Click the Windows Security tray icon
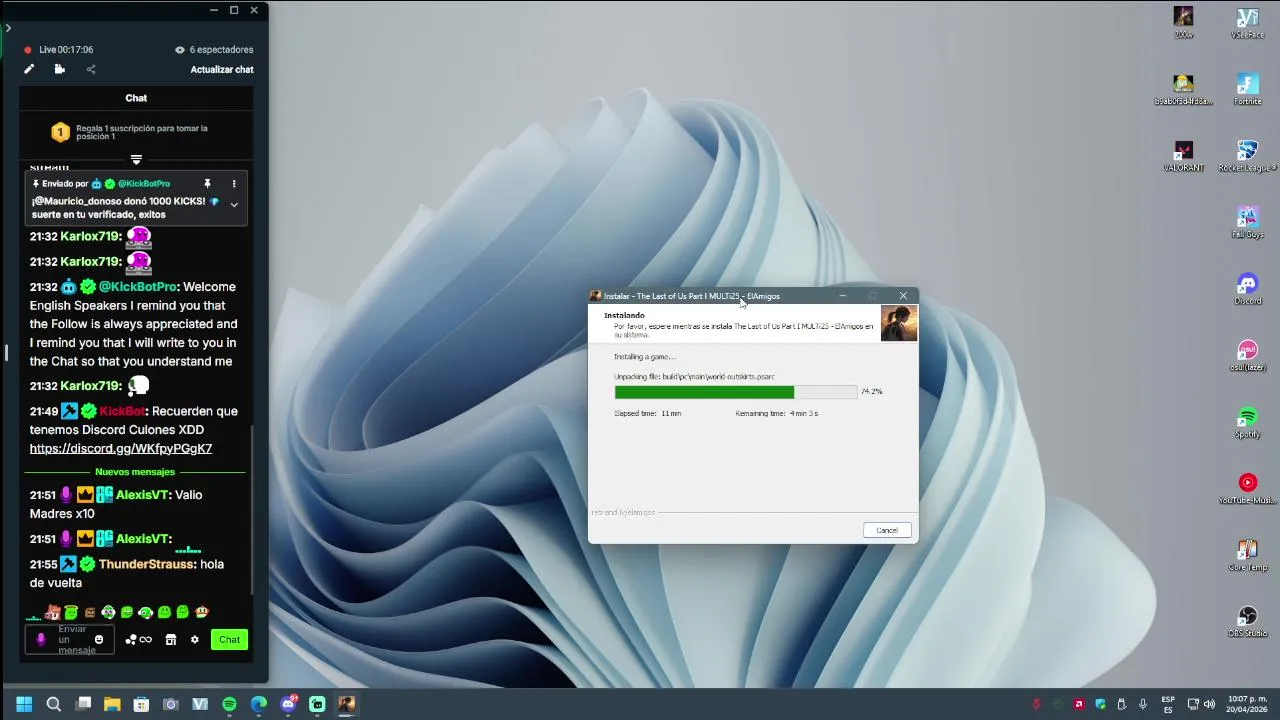Screen dimensions: 1280x720 click(x=1100, y=704)
